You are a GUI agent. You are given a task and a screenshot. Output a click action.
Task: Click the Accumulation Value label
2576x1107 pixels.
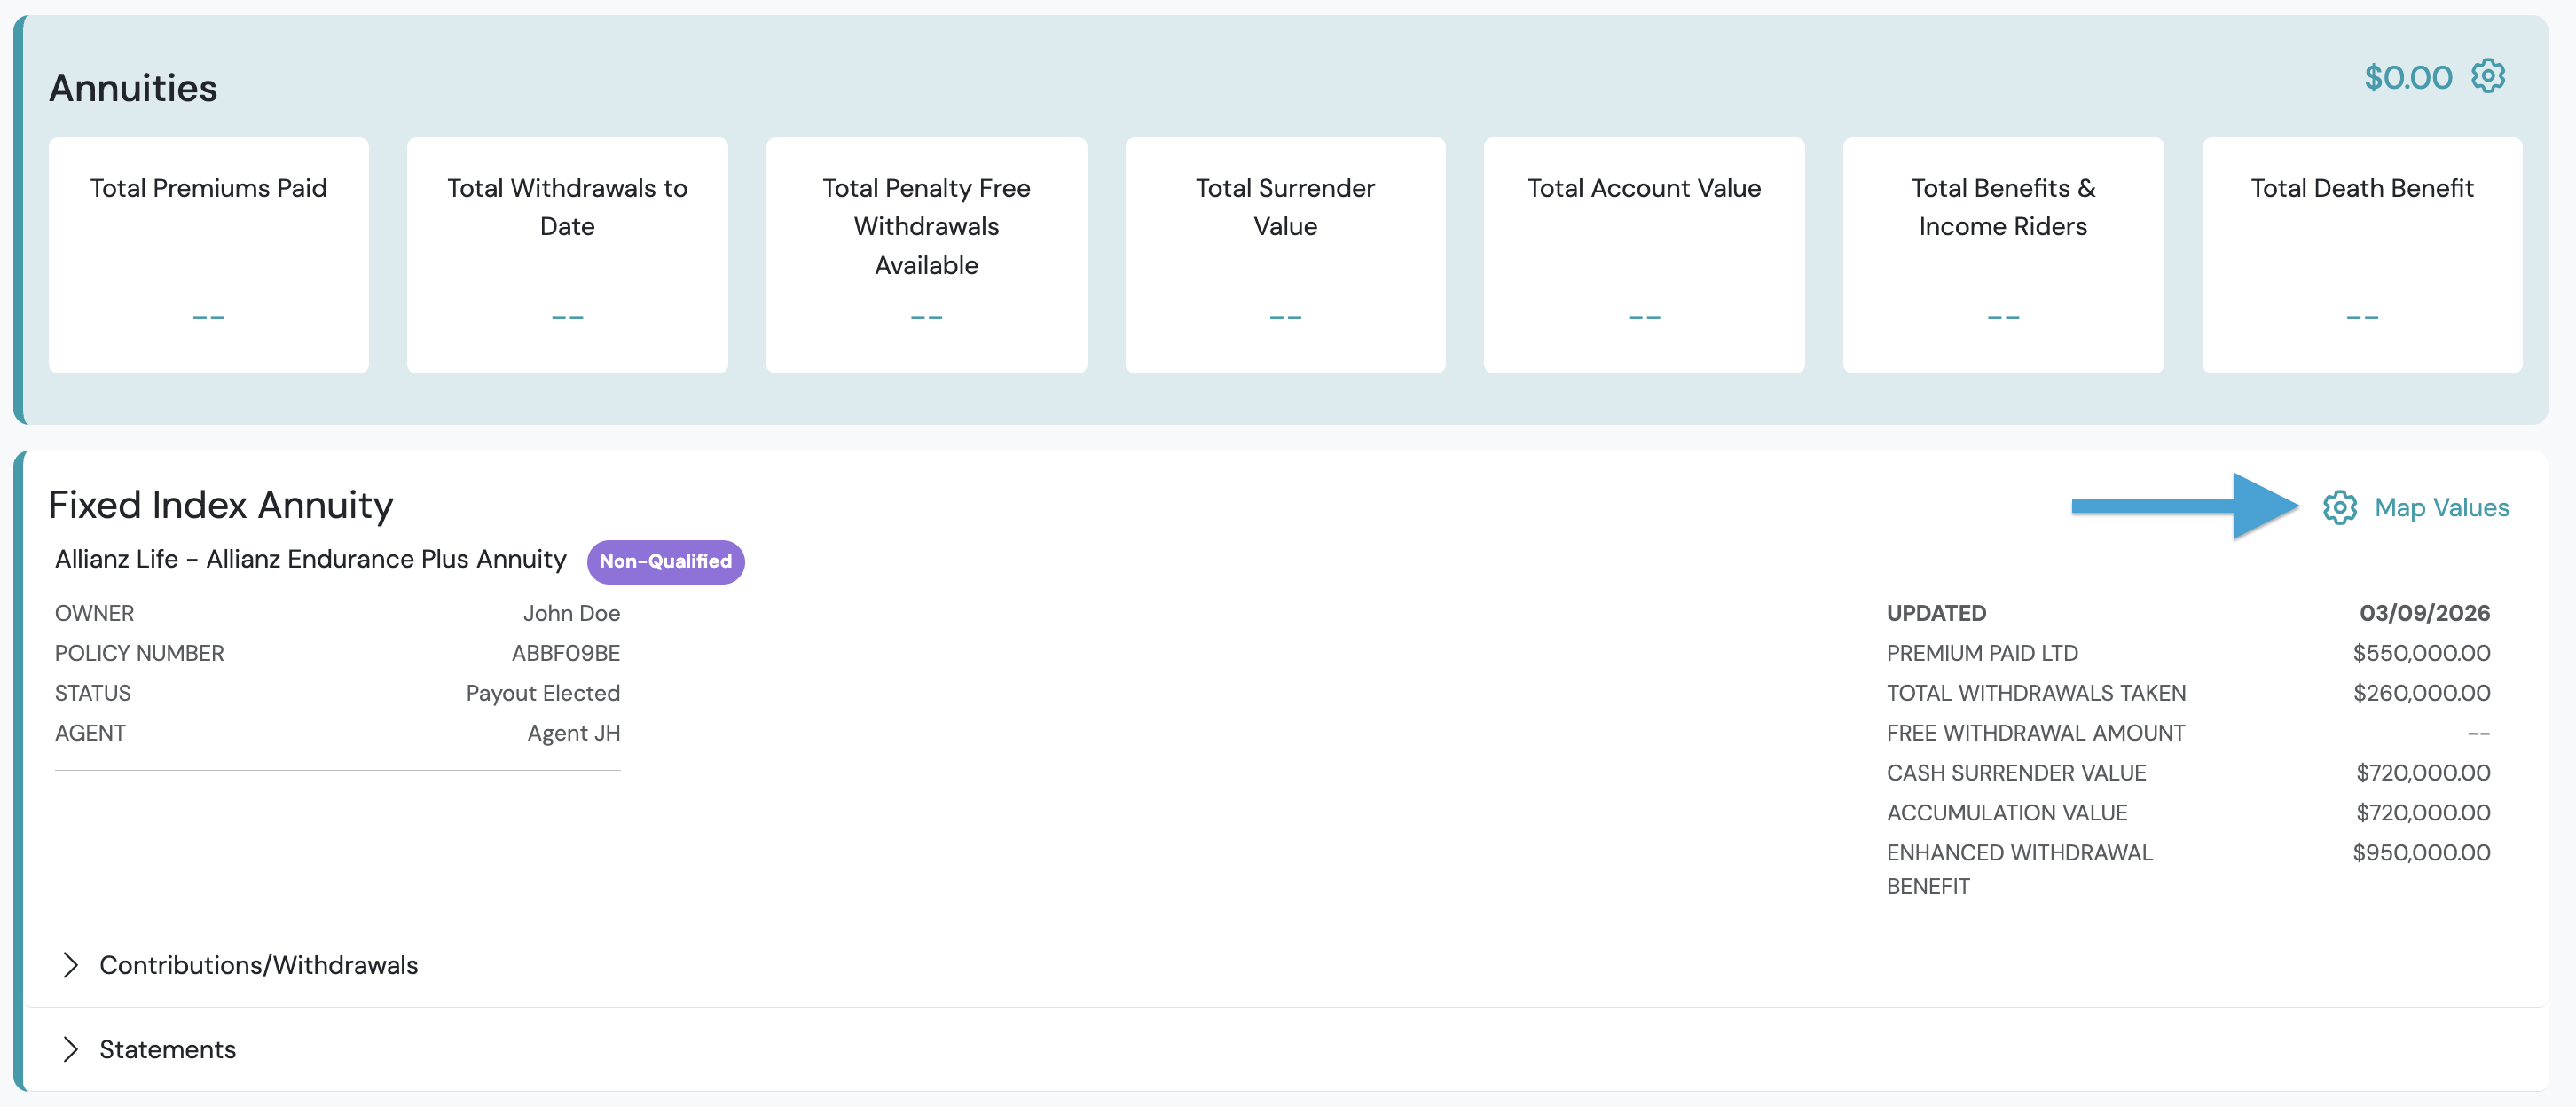pyautogui.click(x=2006, y=813)
